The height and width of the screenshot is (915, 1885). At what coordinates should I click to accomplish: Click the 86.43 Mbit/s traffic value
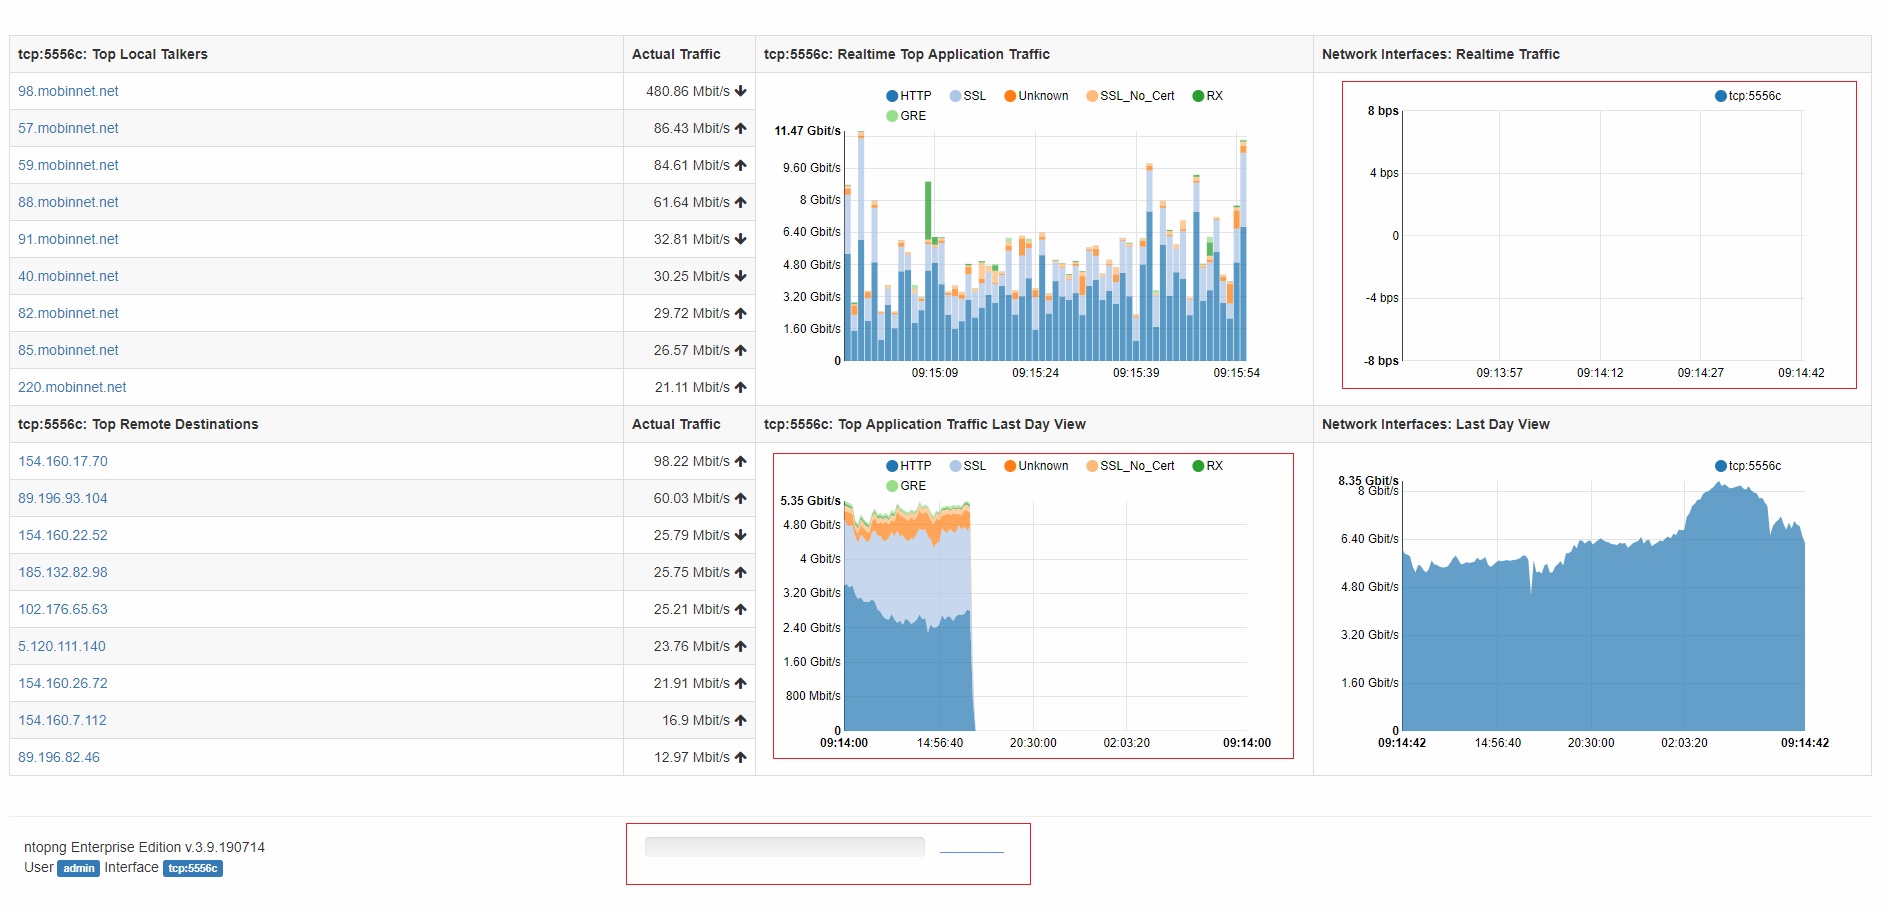click(692, 128)
